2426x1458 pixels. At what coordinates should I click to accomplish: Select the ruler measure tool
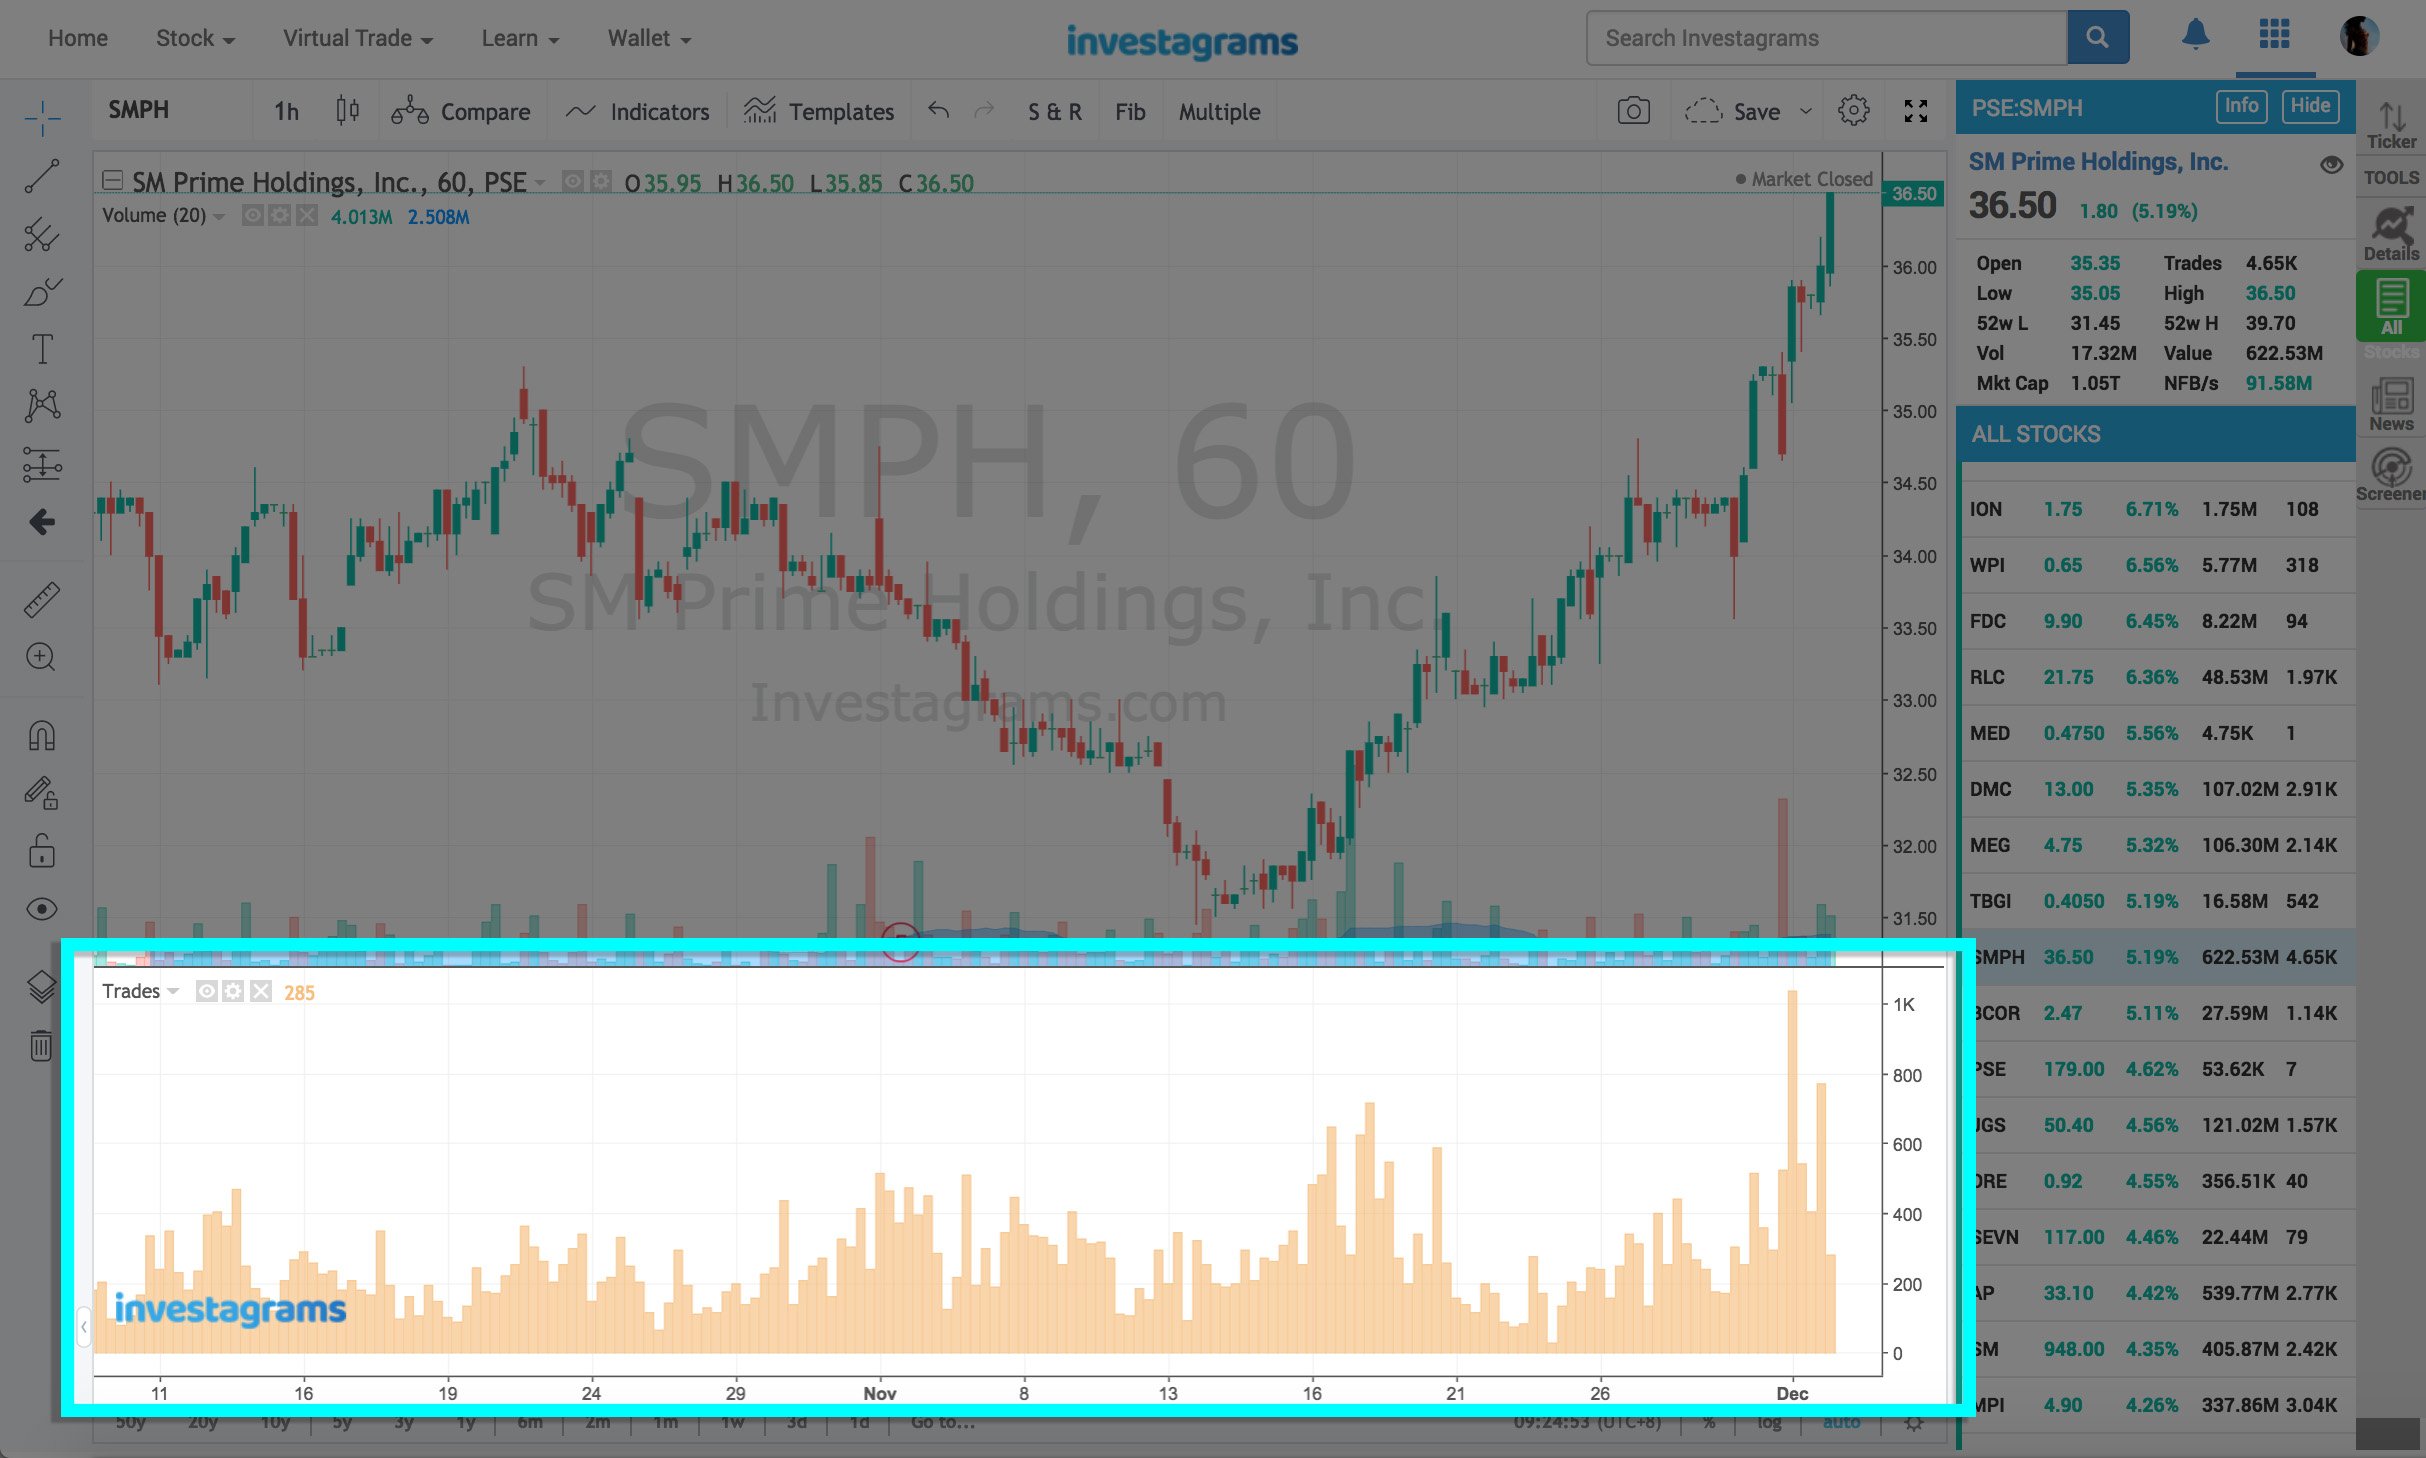(x=42, y=600)
